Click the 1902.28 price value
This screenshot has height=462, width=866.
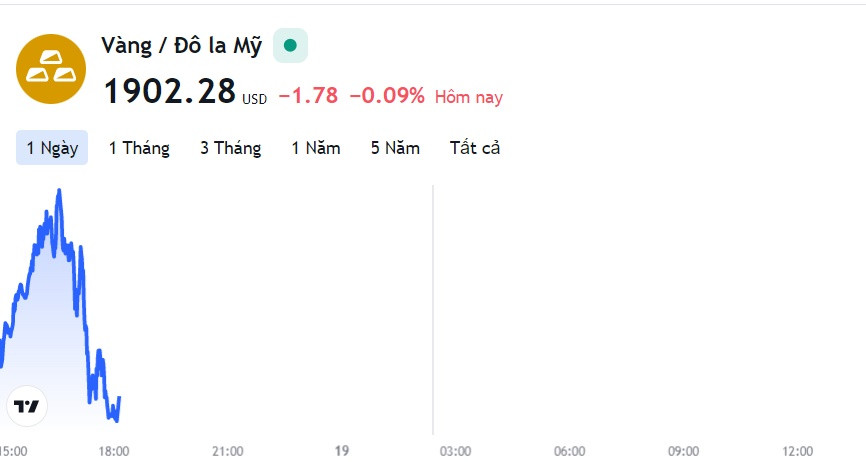pyautogui.click(x=170, y=91)
